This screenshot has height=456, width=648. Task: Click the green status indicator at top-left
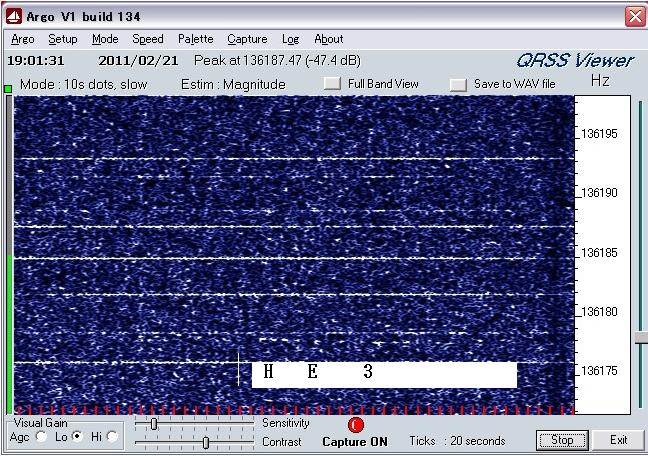pyautogui.click(x=8, y=89)
